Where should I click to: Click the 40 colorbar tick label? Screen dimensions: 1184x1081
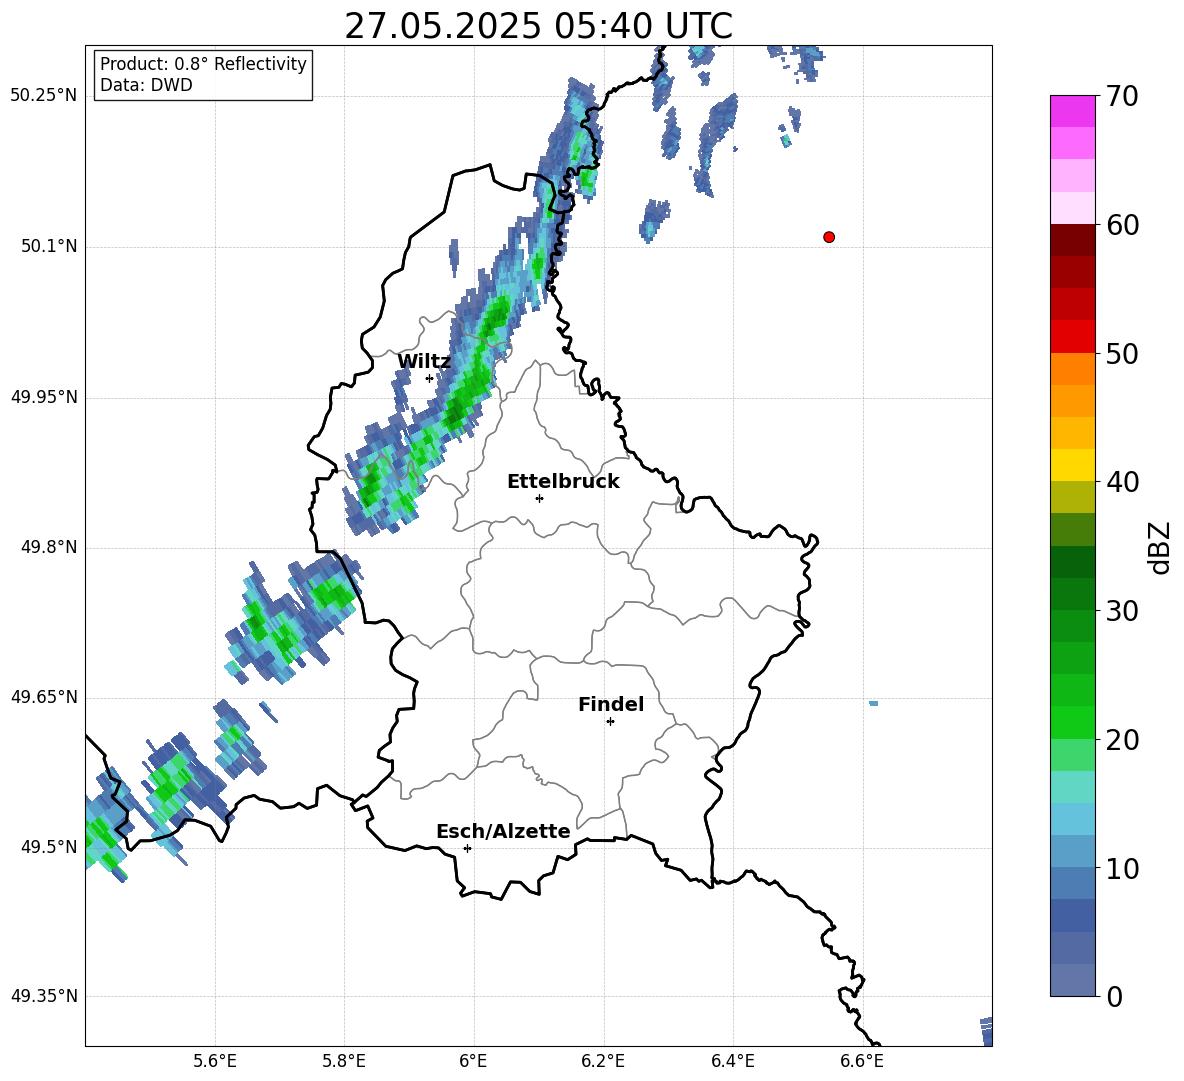click(1122, 482)
